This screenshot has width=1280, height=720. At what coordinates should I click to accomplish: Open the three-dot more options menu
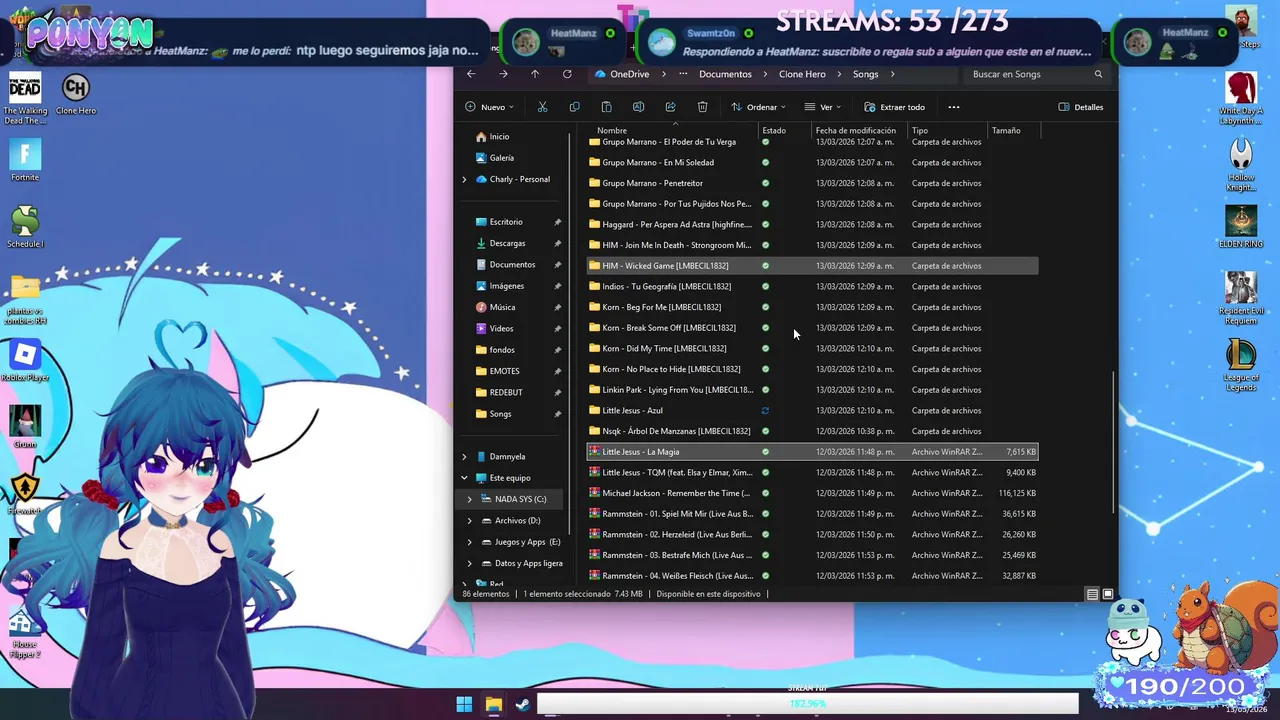point(954,107)
